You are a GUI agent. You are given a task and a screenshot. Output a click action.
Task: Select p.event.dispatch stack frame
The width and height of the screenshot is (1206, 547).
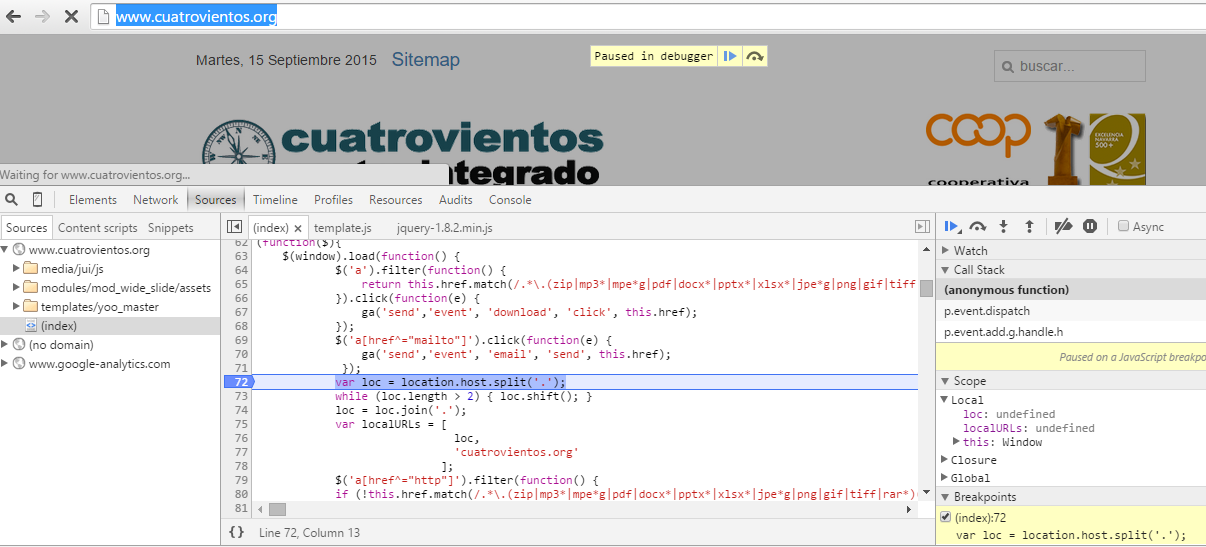pos(1071,311)
